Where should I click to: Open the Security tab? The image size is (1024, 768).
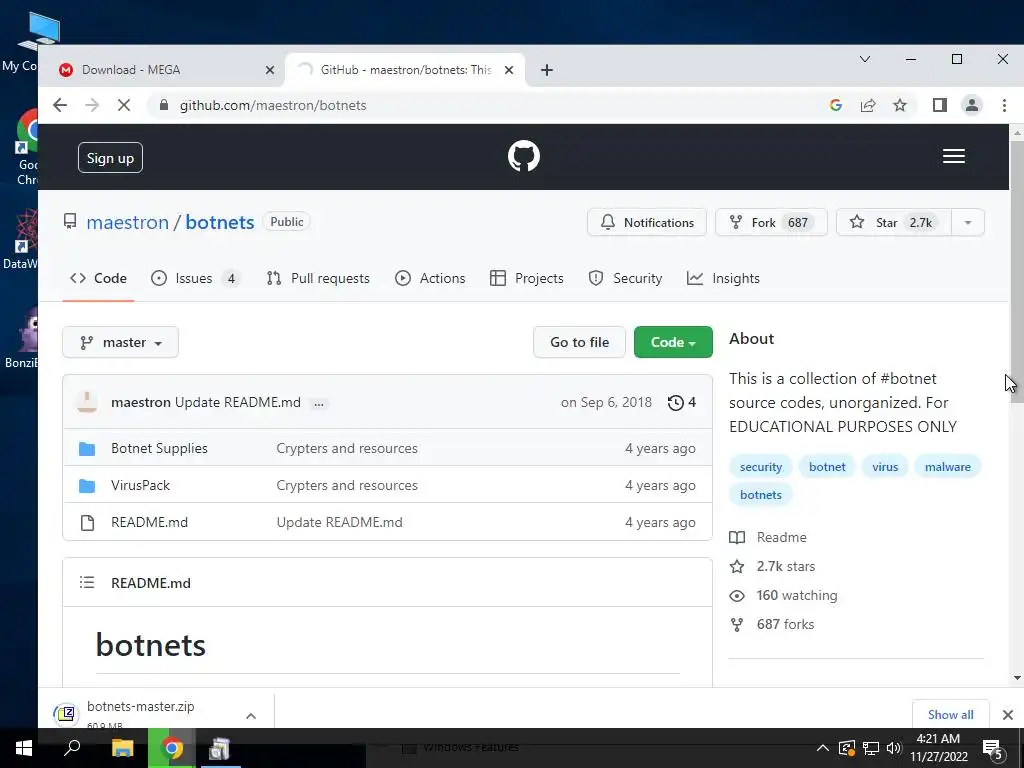click(x=625, y=278)
